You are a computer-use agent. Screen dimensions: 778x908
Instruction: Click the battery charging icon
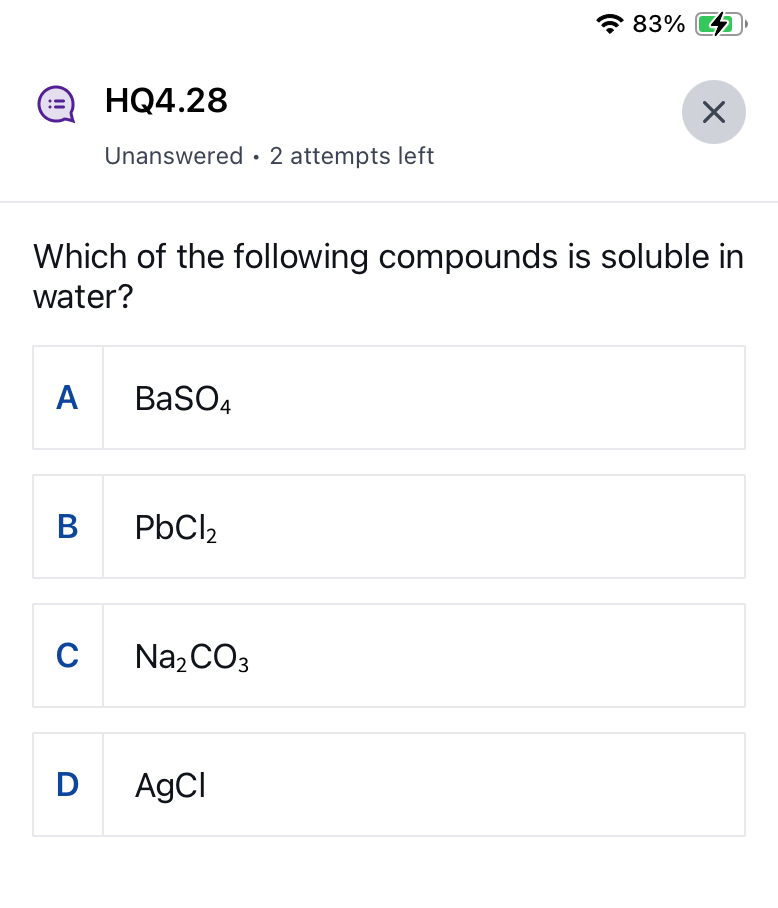coord(718,23)
